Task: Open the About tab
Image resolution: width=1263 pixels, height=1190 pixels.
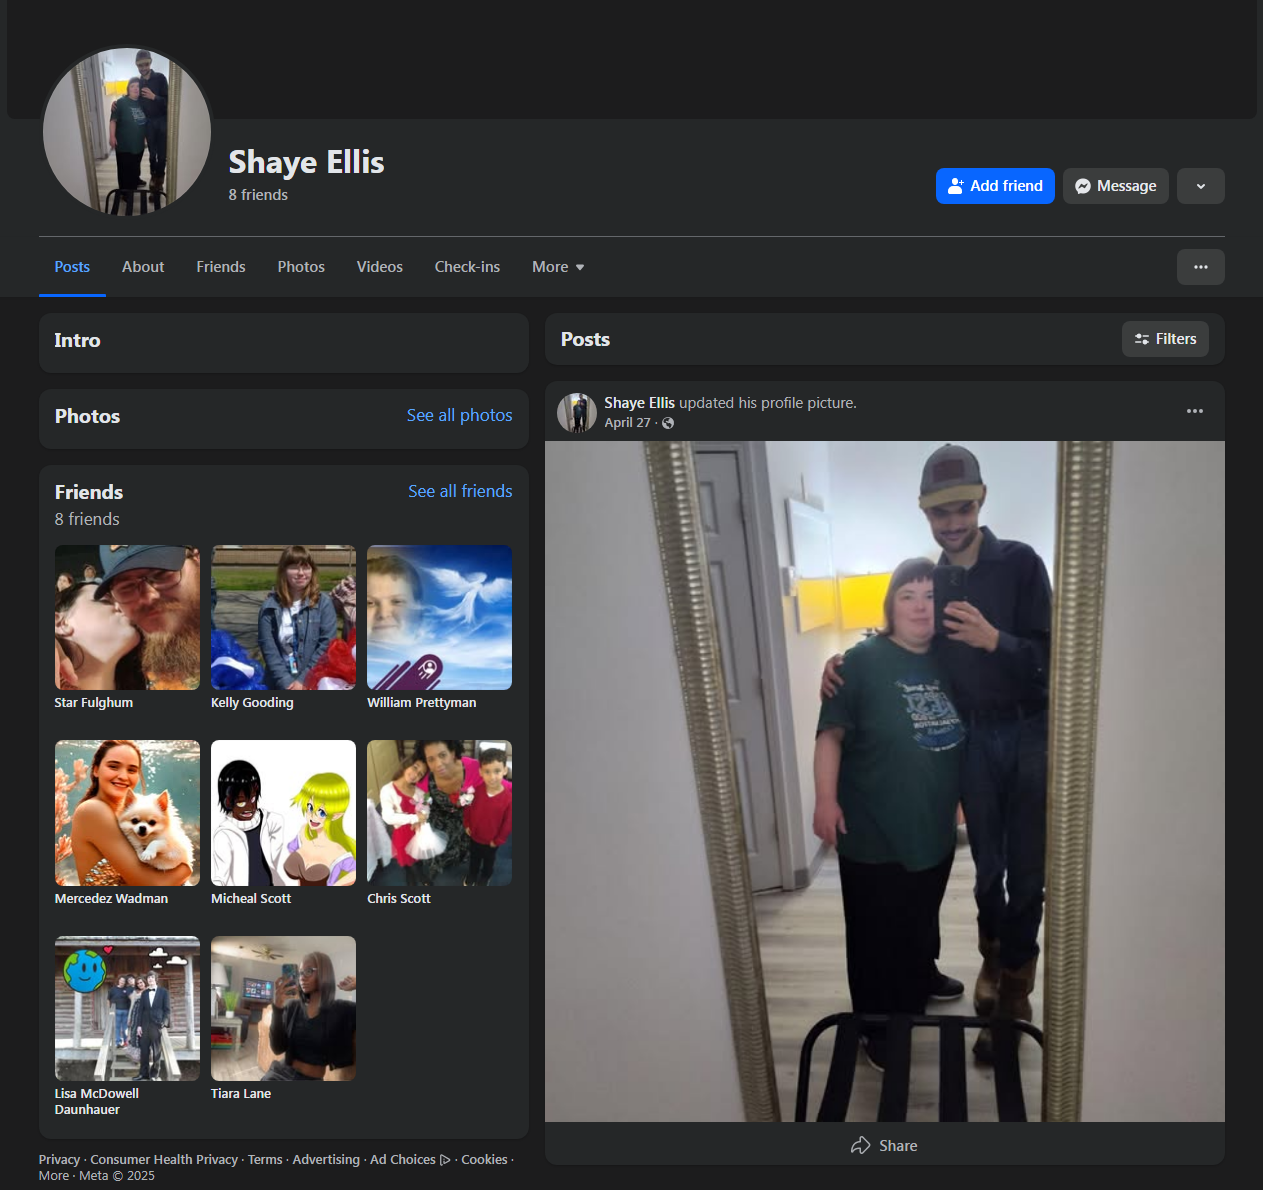Action: point(143,267)
